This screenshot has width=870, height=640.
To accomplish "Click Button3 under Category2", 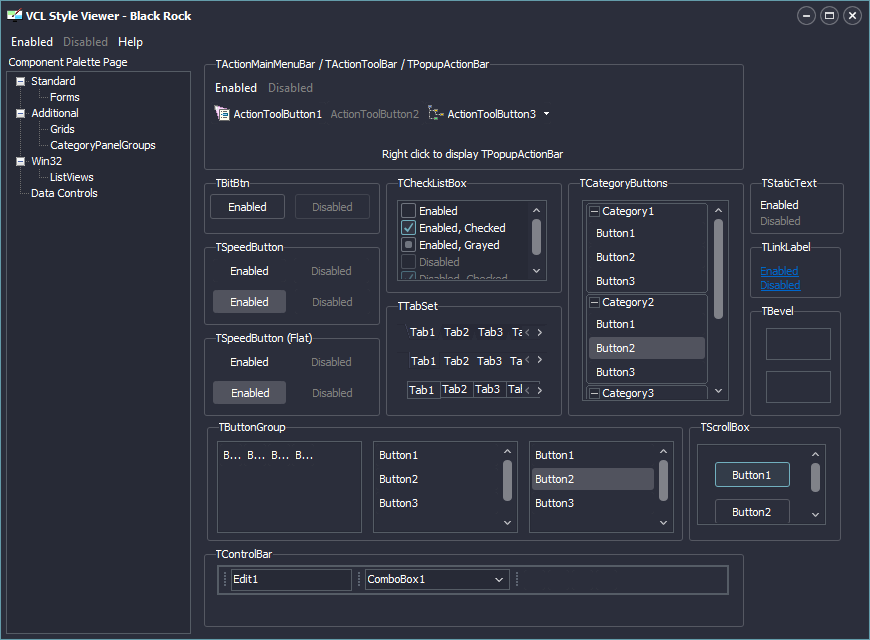I will [x=646, y=372].
